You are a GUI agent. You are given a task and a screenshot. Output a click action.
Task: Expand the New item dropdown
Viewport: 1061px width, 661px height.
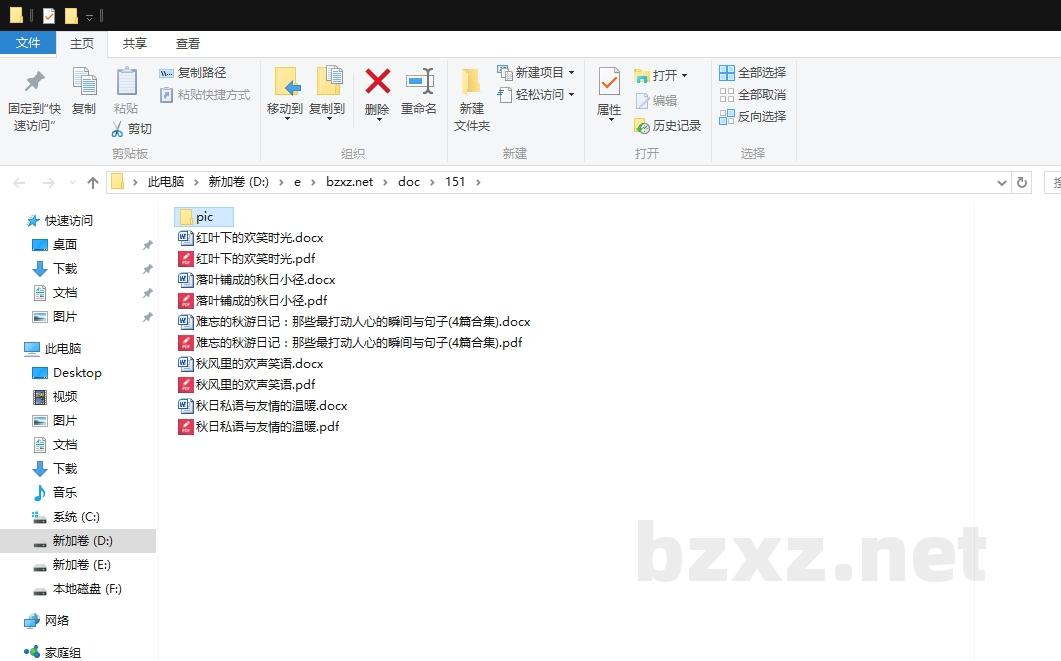pos(571,73)
